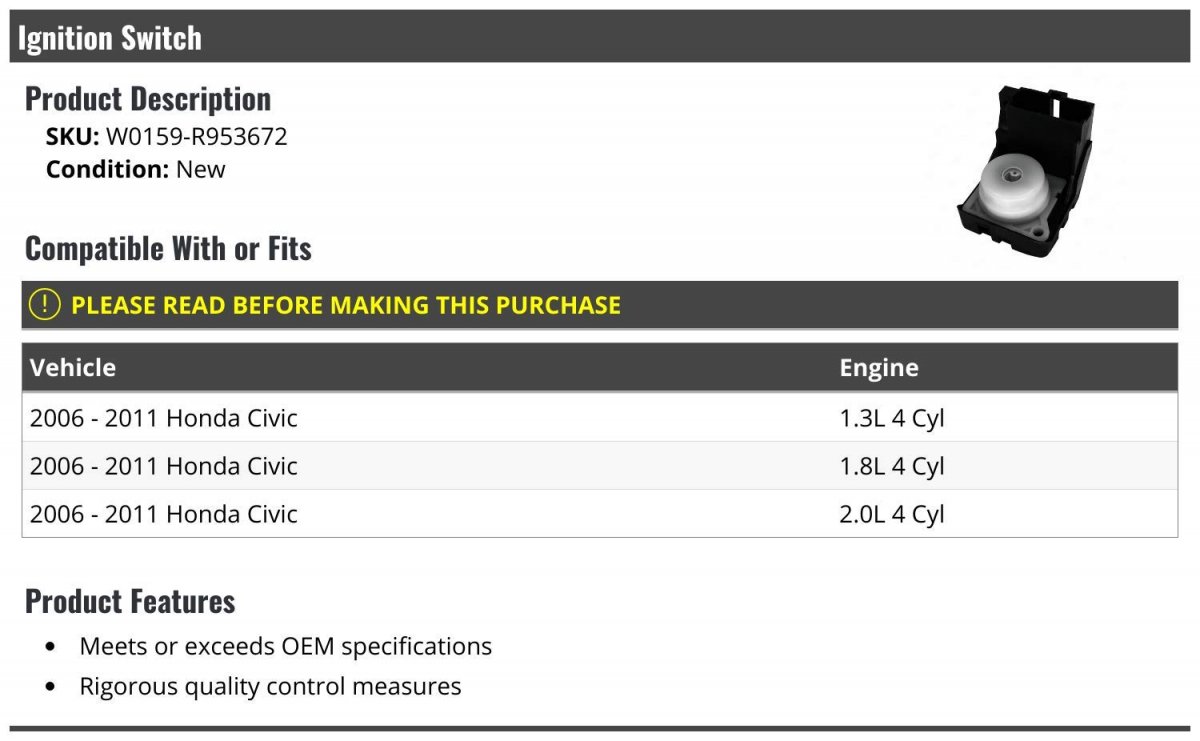Select the Product Description heading
The height and width of the screenshot is (741, 1200).
[x=148, y=99]
